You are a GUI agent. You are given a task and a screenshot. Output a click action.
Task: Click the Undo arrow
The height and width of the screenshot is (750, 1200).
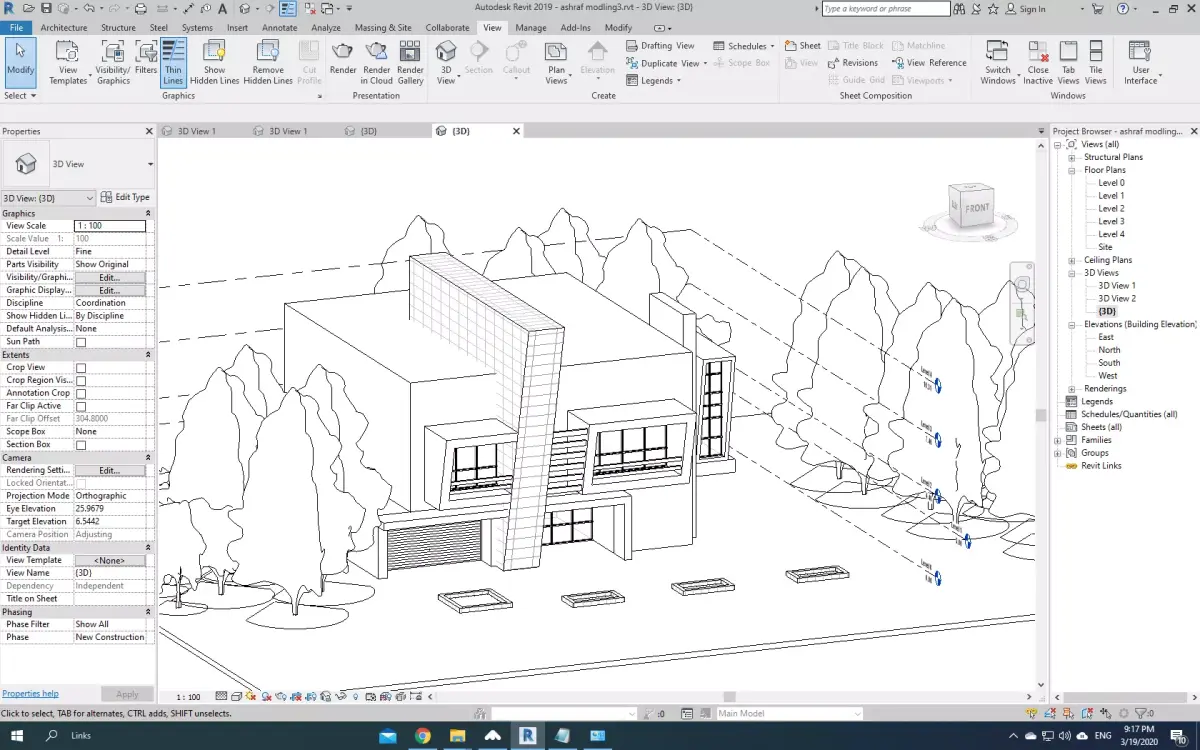pyautogui.click(x=88, y=8)
